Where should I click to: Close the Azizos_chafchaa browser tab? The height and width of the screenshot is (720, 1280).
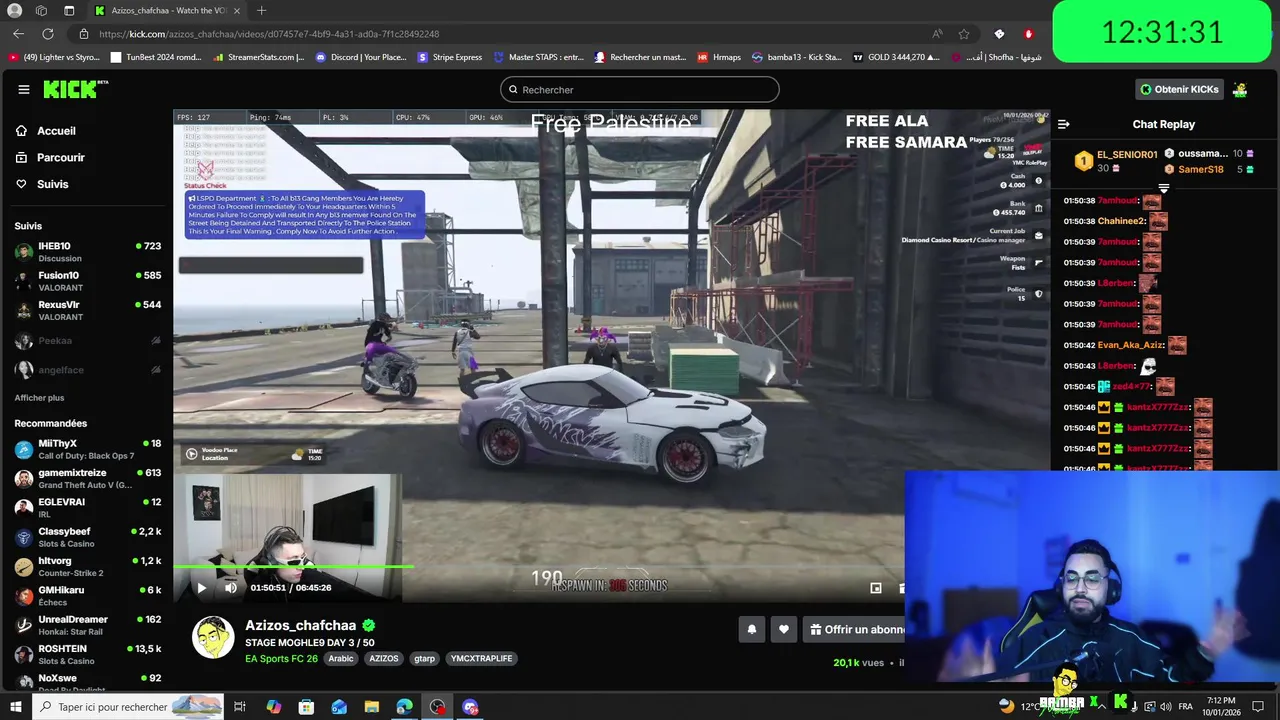[x=237, y=10]
